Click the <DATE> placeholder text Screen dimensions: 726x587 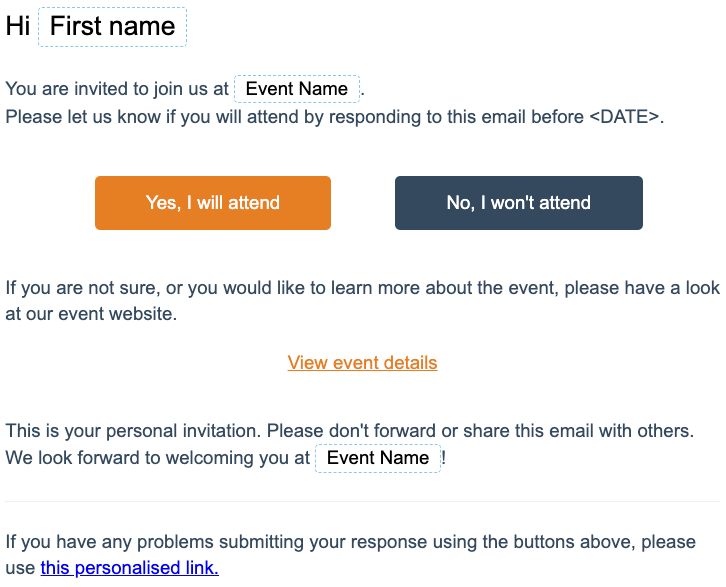(624, 116)
